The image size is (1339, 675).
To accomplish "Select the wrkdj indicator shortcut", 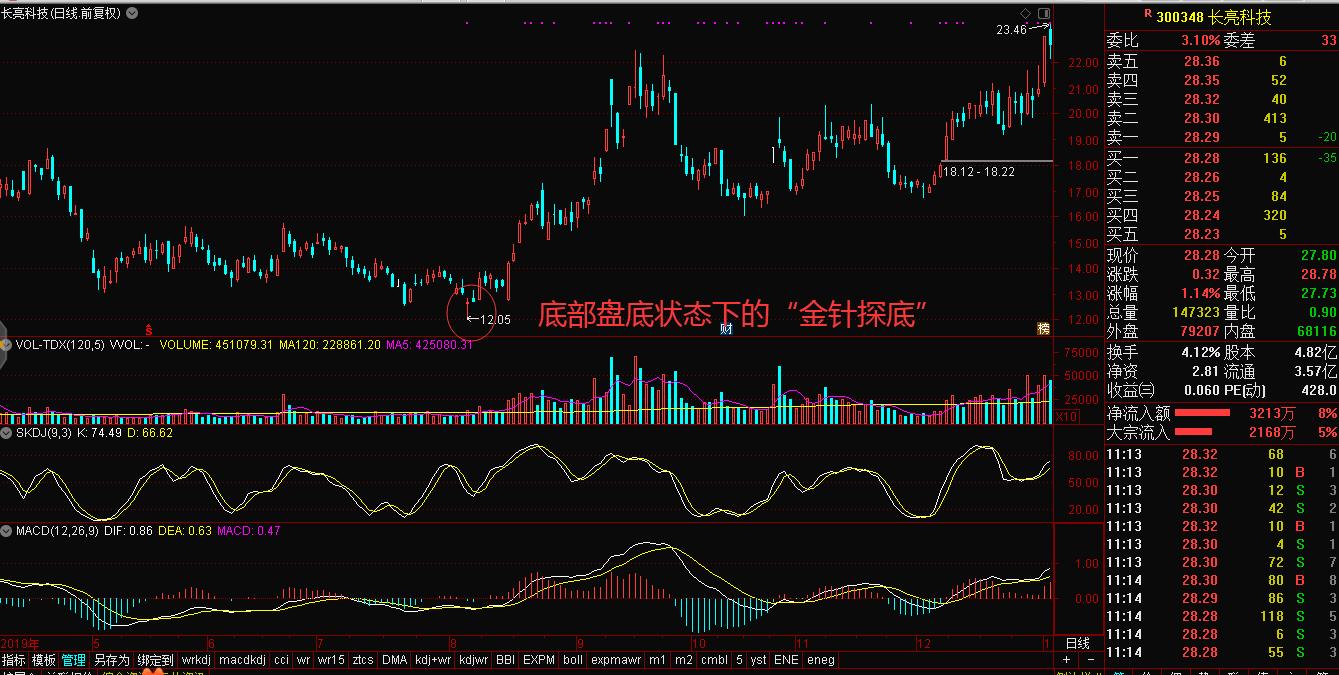I will pyautogui.click(x=196, y=660).
